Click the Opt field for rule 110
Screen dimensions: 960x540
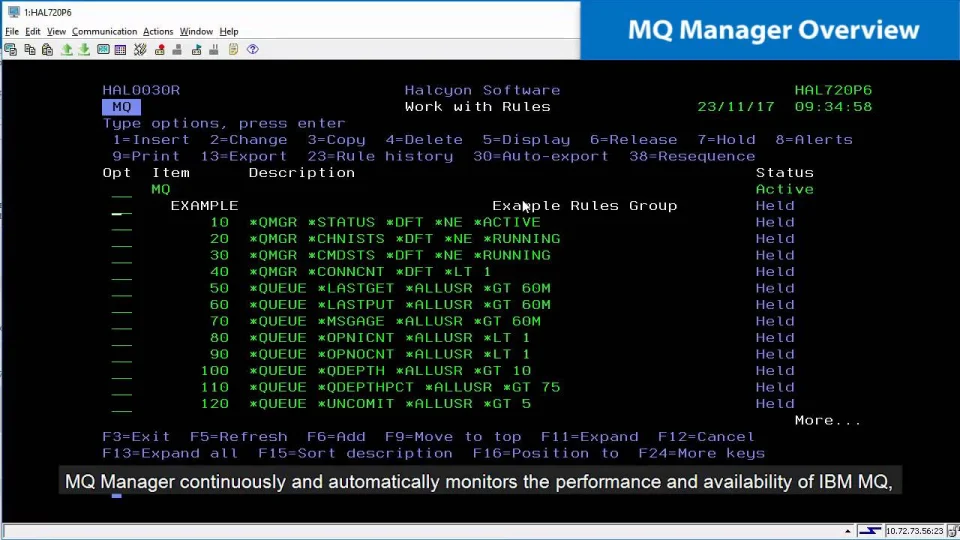click(x=122, y=389)
